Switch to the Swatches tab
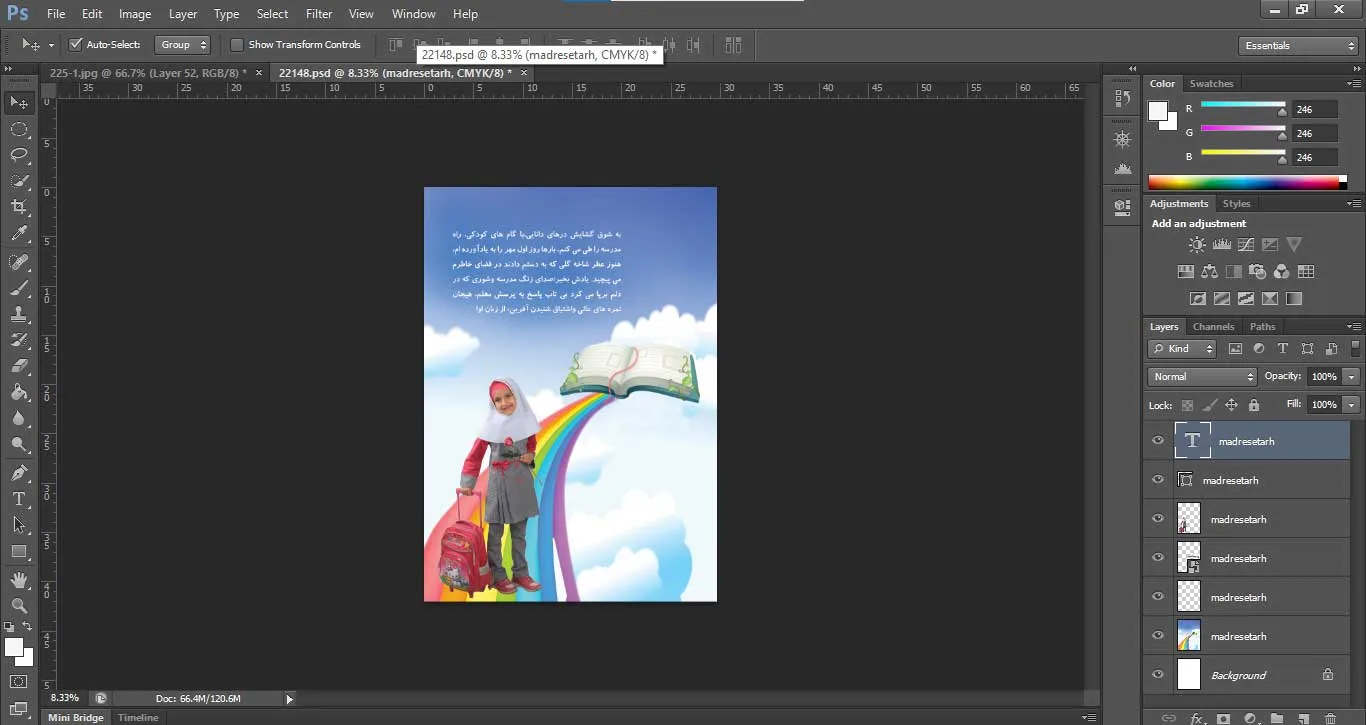The height and width of the screenshot is (725, 1366). point(1211,84)
